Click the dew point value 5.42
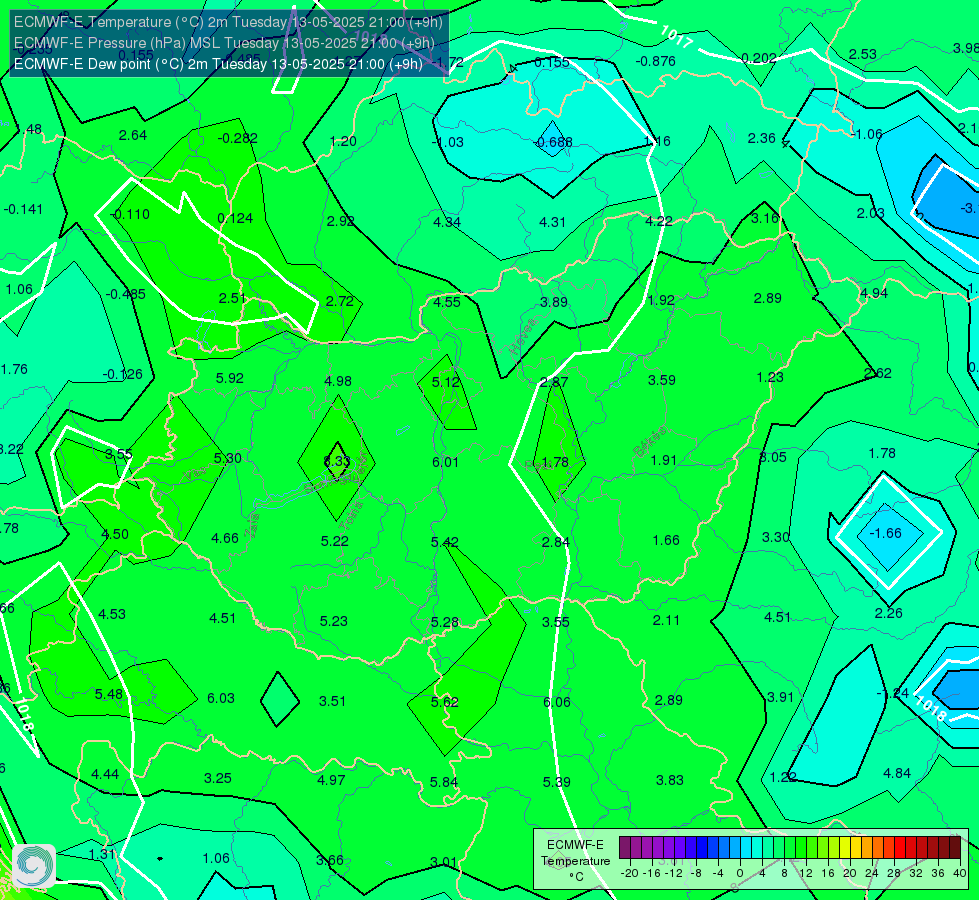The width and height of the screenshot is (979, 900). click(445, 541)
